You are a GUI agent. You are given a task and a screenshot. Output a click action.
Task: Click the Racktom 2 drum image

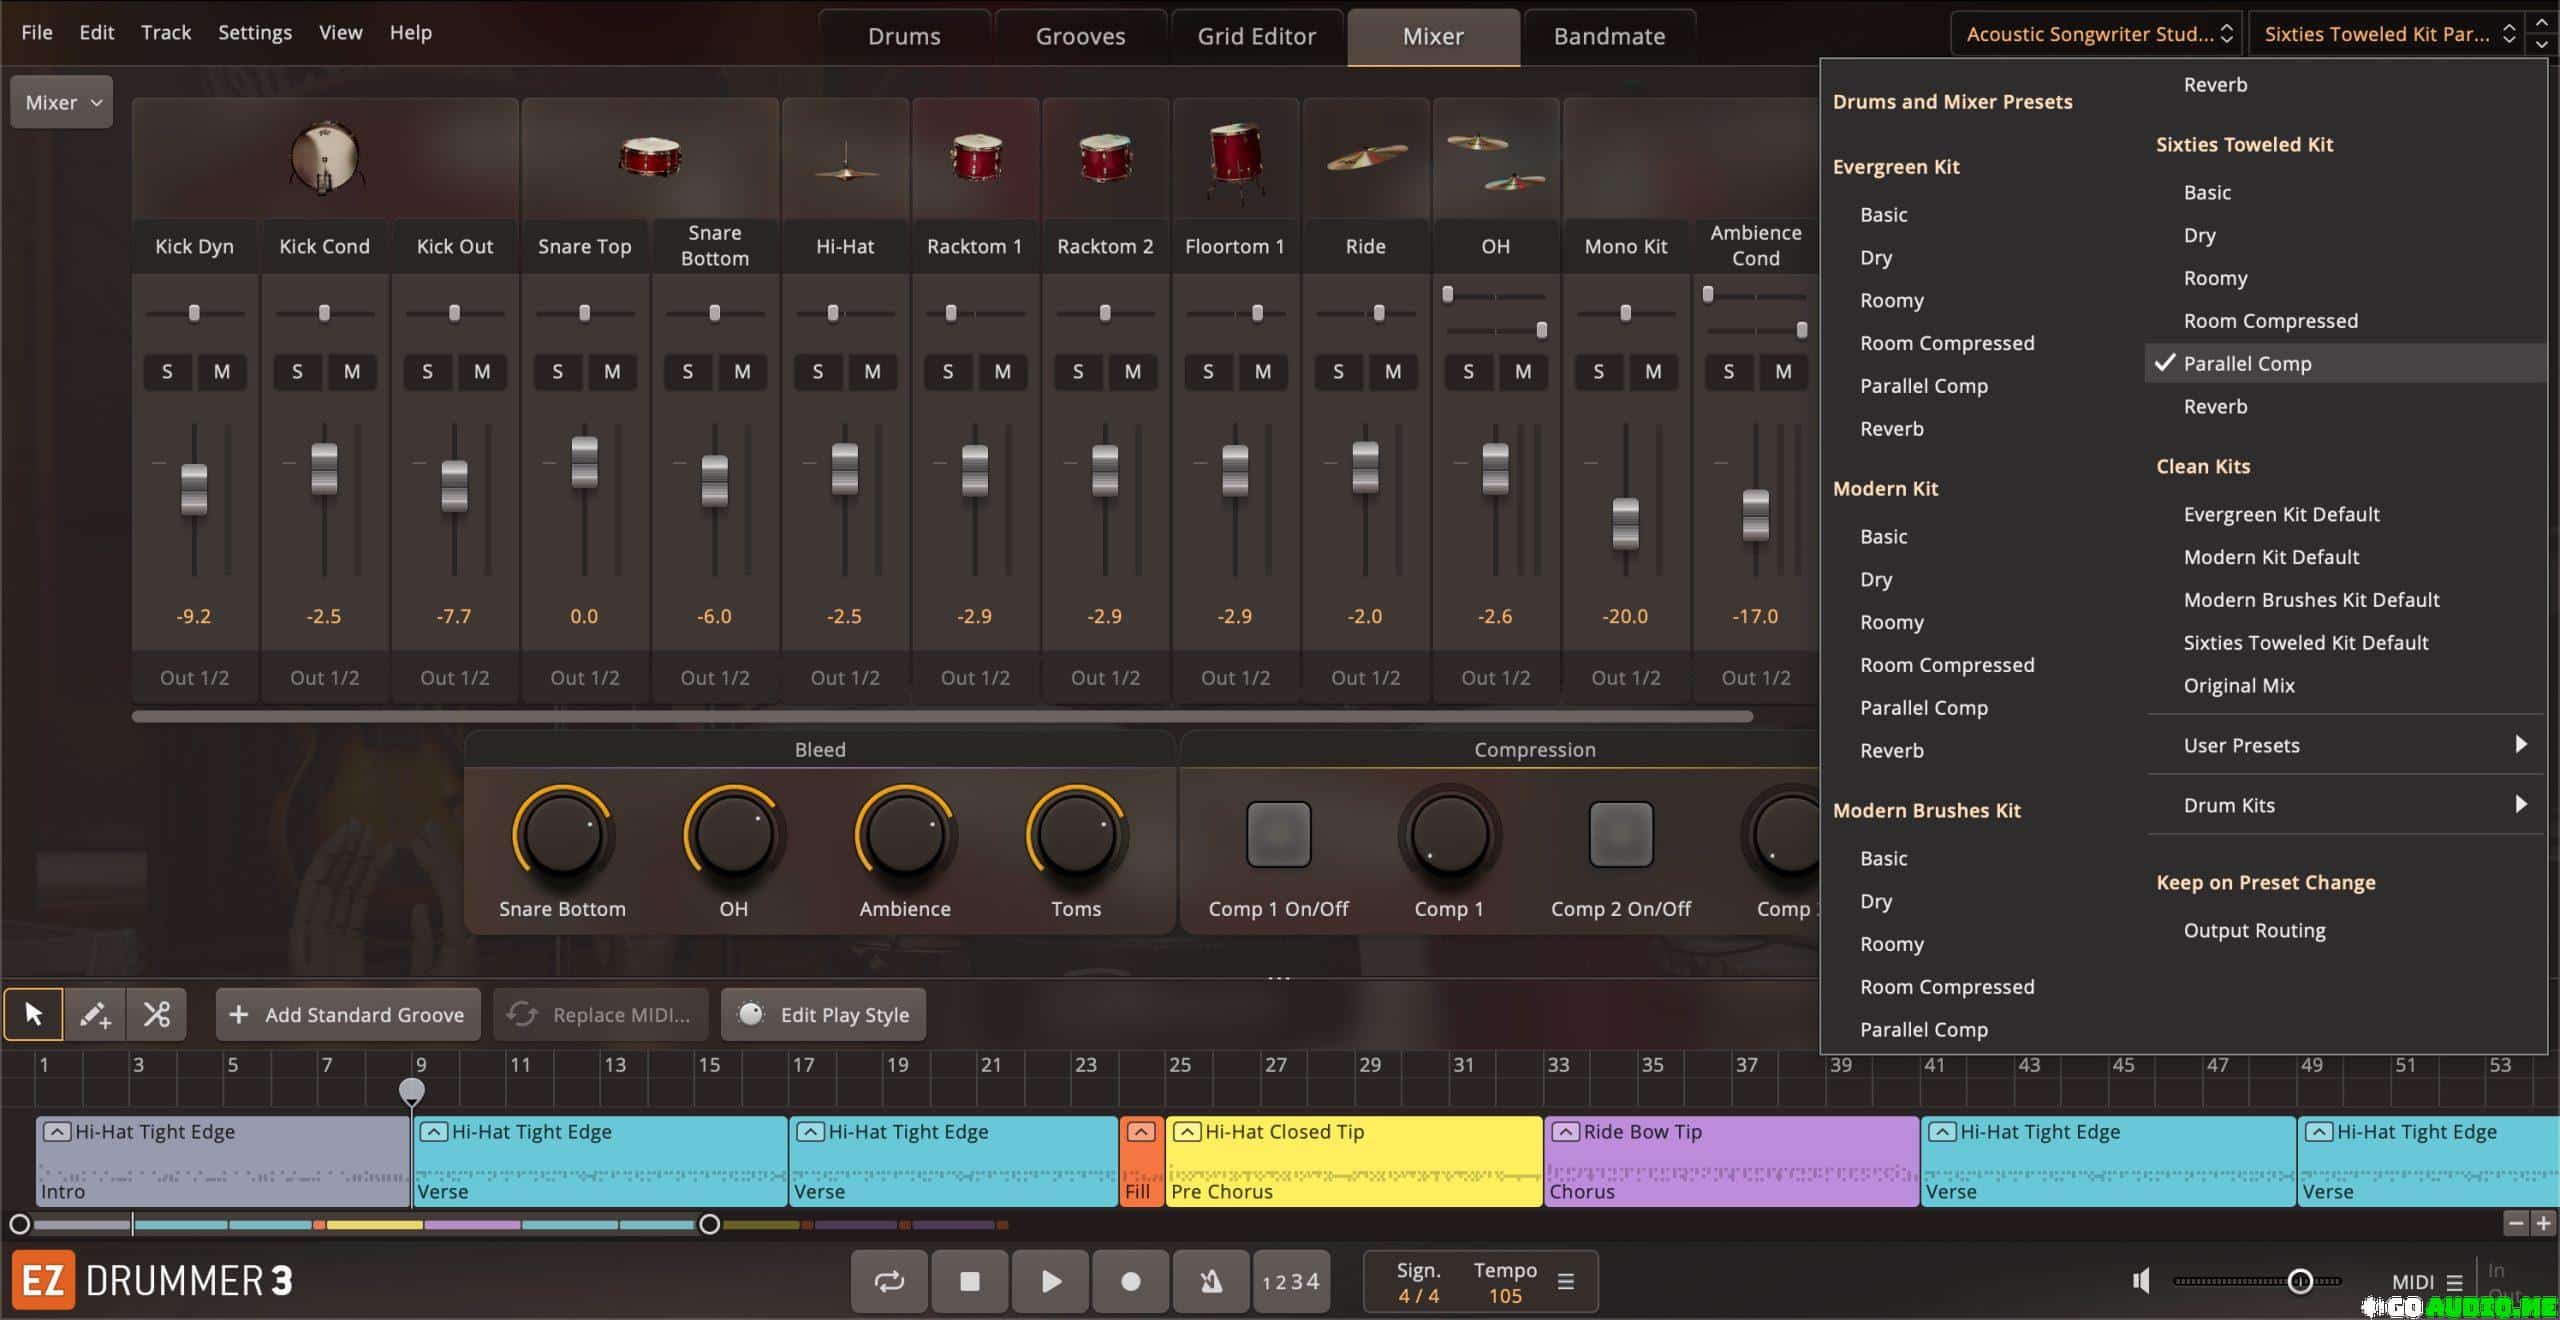[1105, 158]
